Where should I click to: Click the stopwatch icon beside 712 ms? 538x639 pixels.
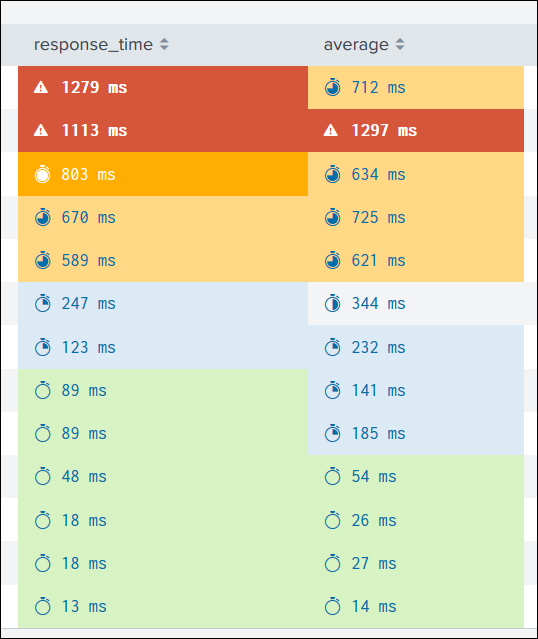click(x=333, y=87)
